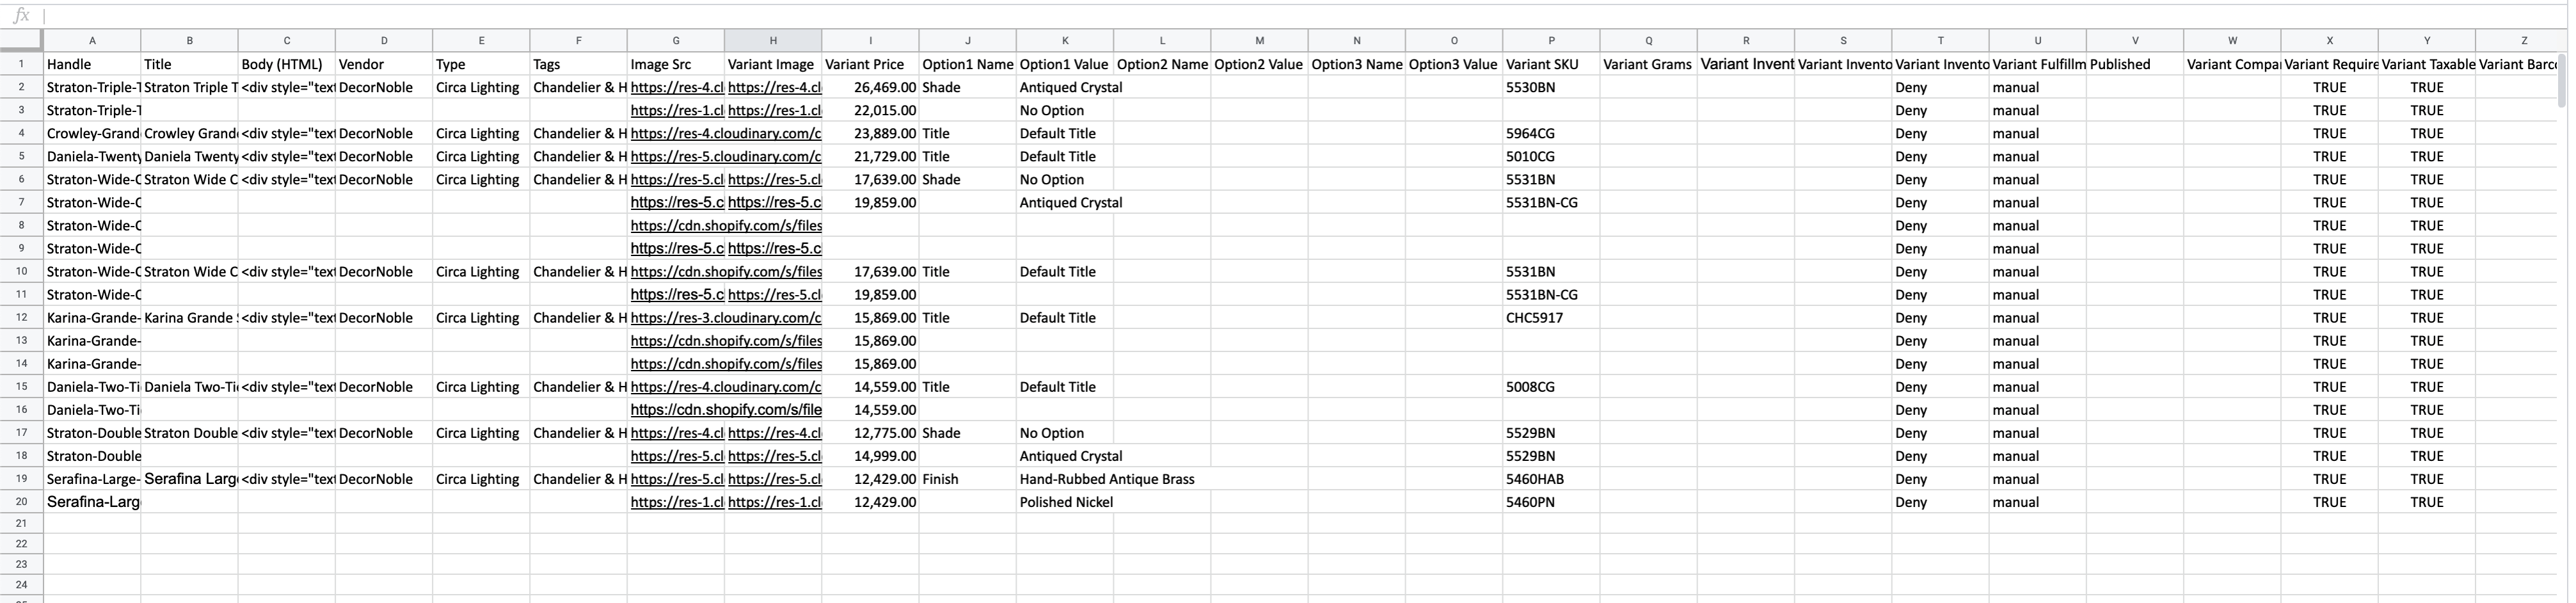Click the 26,469.00 price cell

click(x=870, y=87)
